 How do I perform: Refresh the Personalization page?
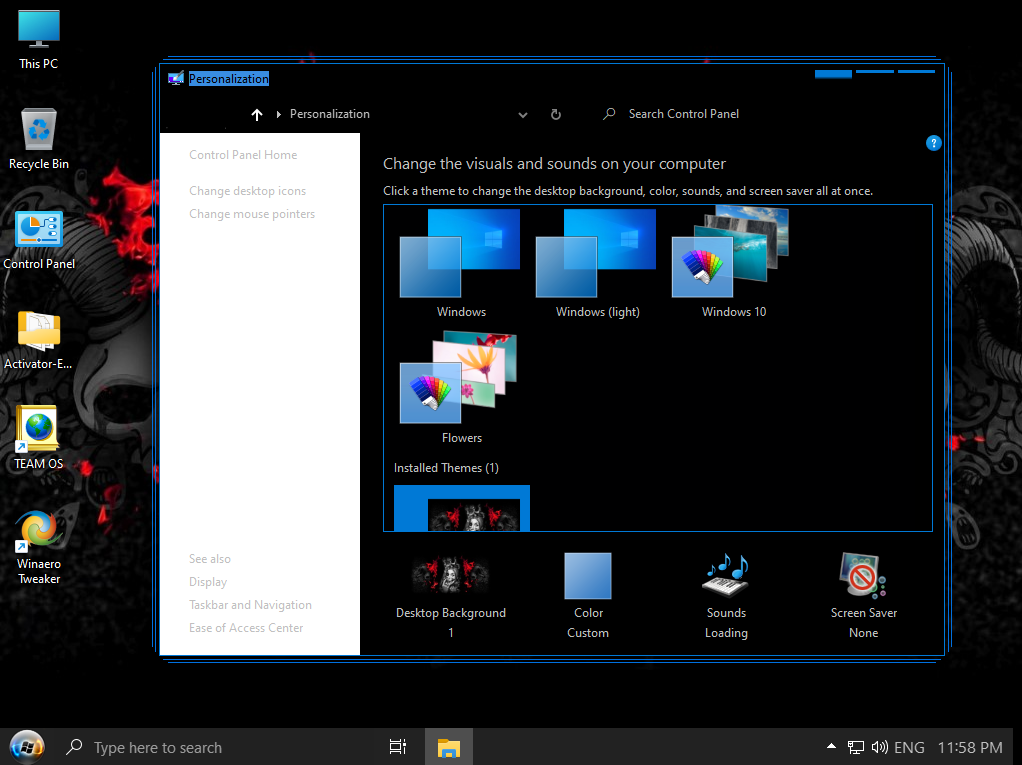(555, 115)
